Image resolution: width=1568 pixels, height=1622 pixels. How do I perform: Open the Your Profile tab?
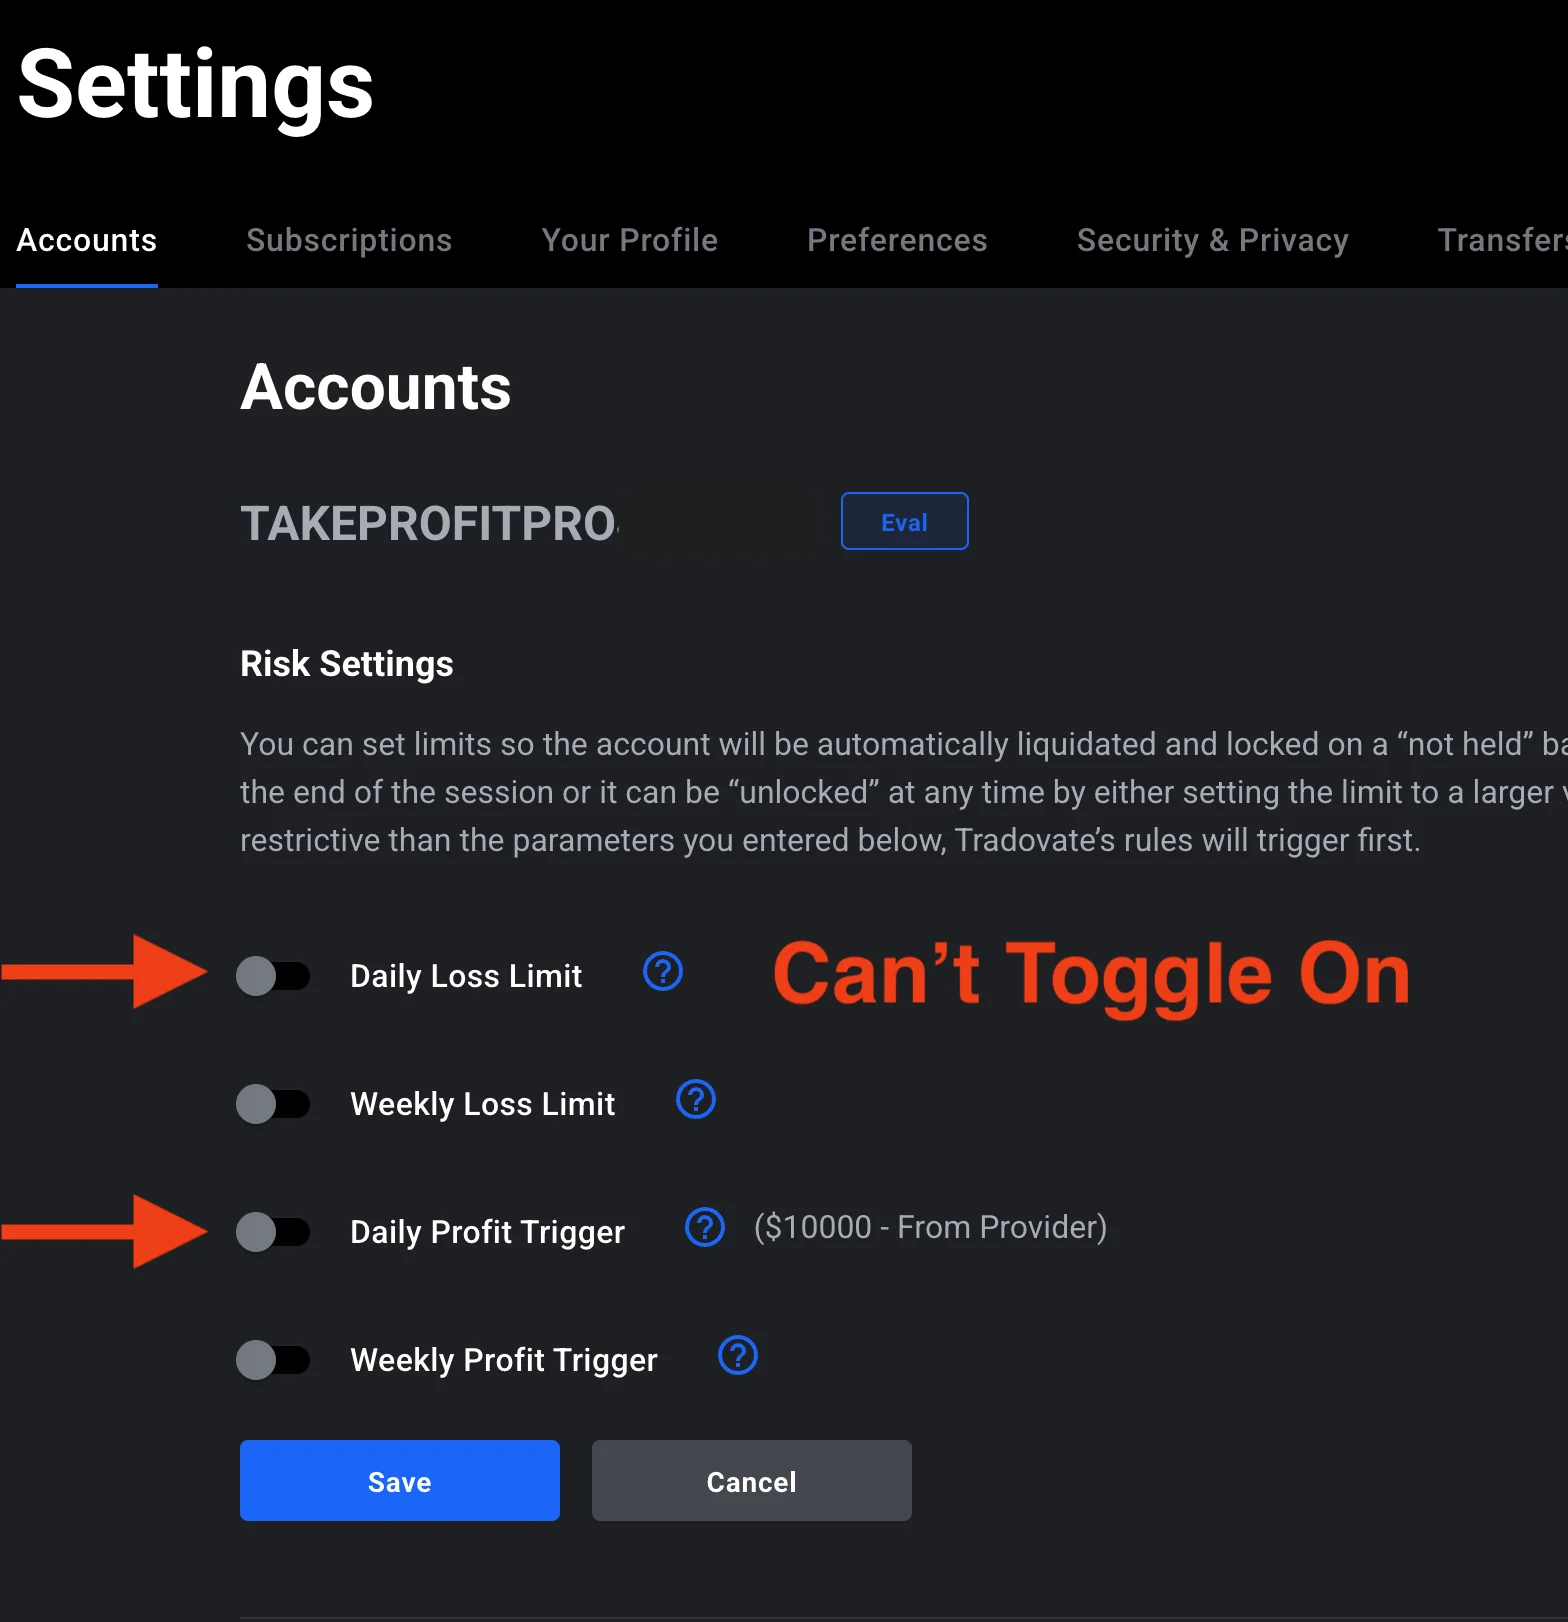click(630, 240)
